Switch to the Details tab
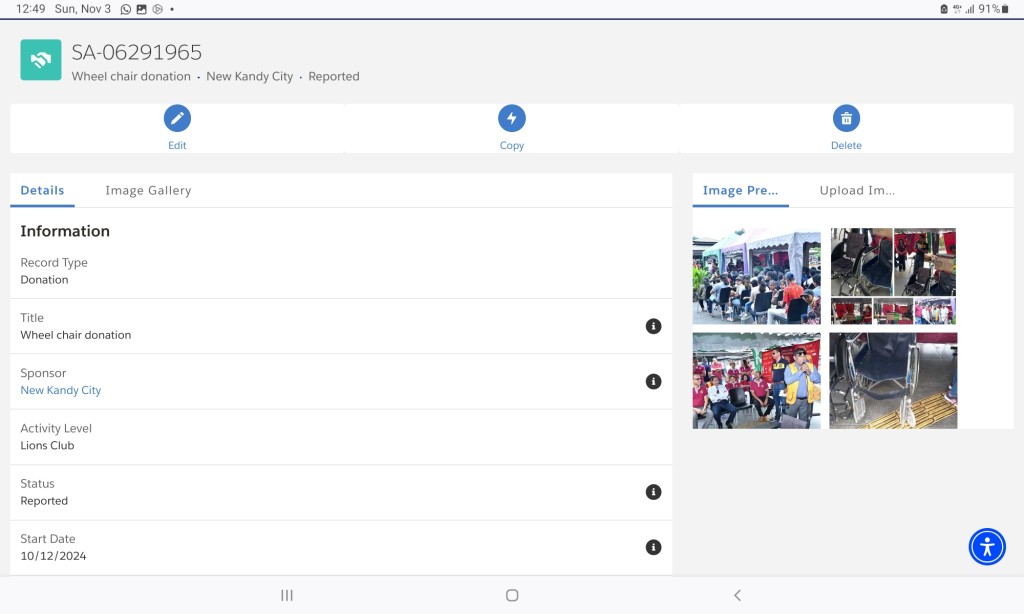 (x=42, y=190)
